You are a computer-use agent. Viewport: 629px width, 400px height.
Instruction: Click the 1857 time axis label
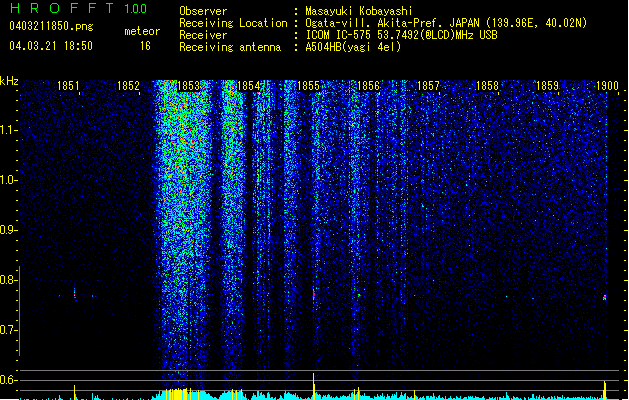tap(428, 86)
